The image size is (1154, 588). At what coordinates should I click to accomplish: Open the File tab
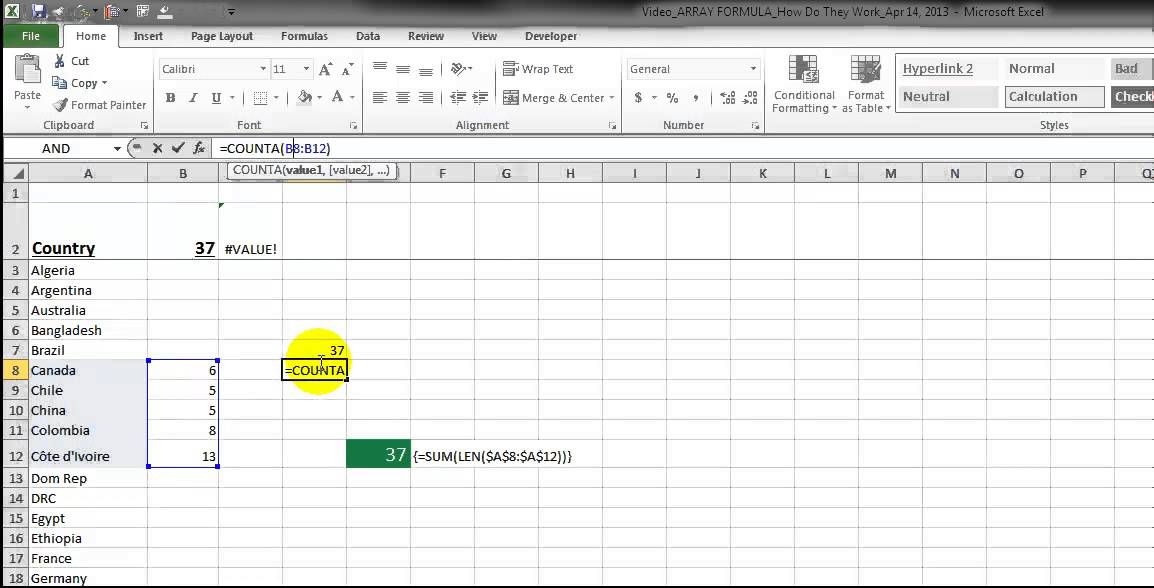pyautogui.click(x=31, y=36)
